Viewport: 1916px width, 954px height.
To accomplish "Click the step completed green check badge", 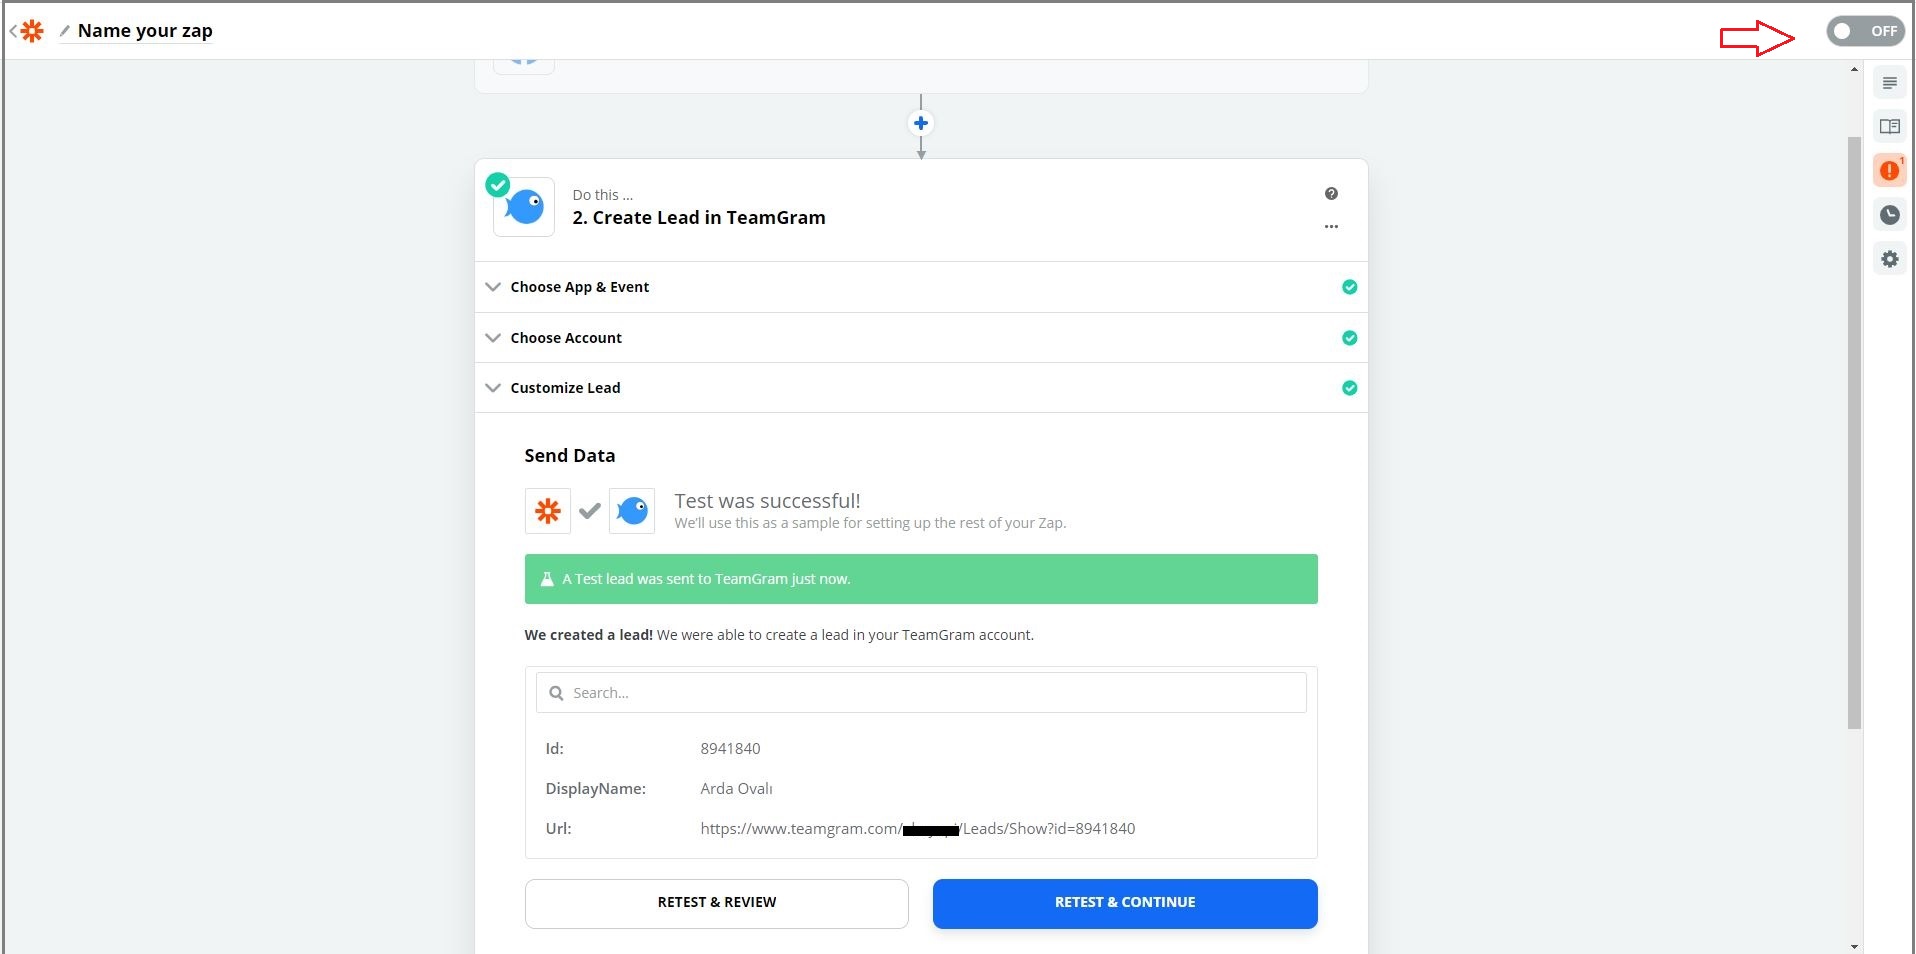I will (498, 185).
